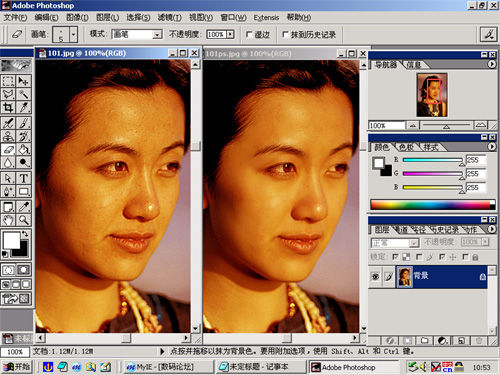Pick a color from the spectrum bar

433,205
